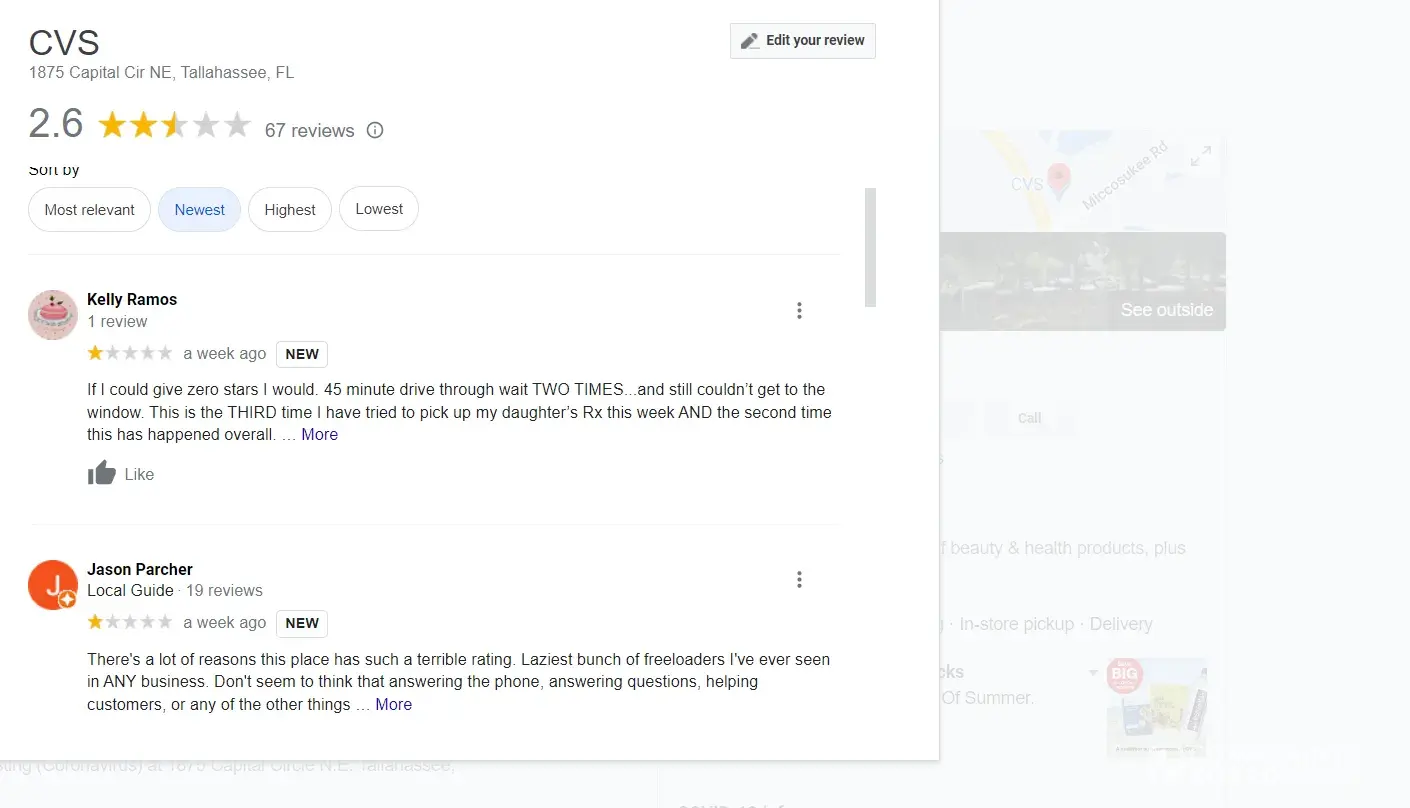Image resolution: width=1410 pixels, height=808 pixels.
Task: Click the Call button in background page
Action: [x=1030, y=418]
